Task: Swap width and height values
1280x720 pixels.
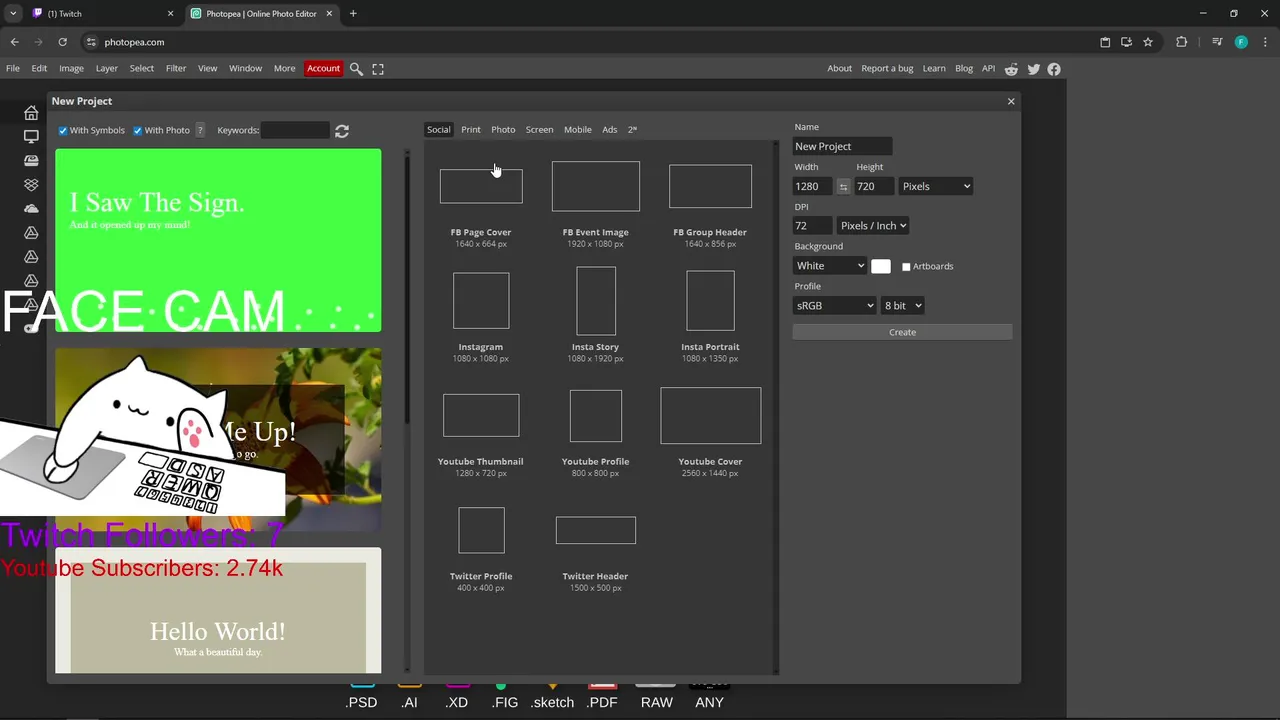Action: tap(843, 187)
